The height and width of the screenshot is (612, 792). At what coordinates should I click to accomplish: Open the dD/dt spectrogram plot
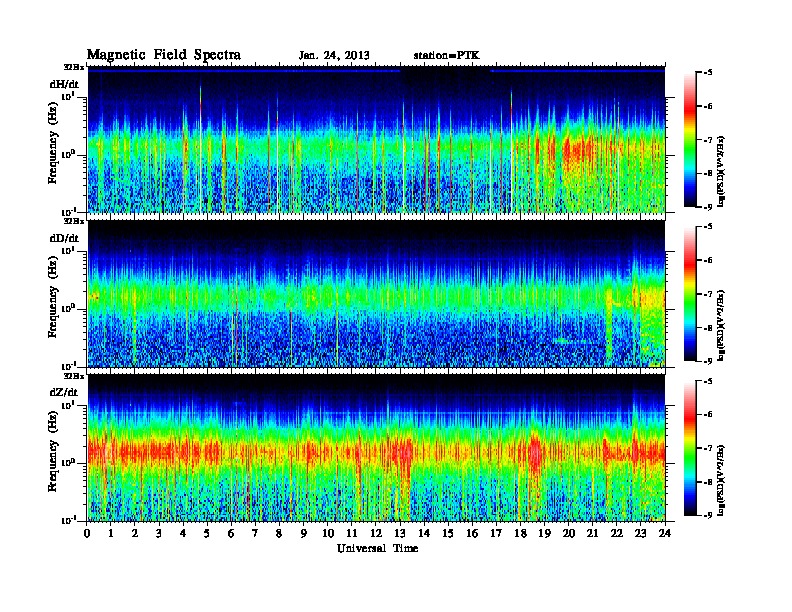coord(376,294)
